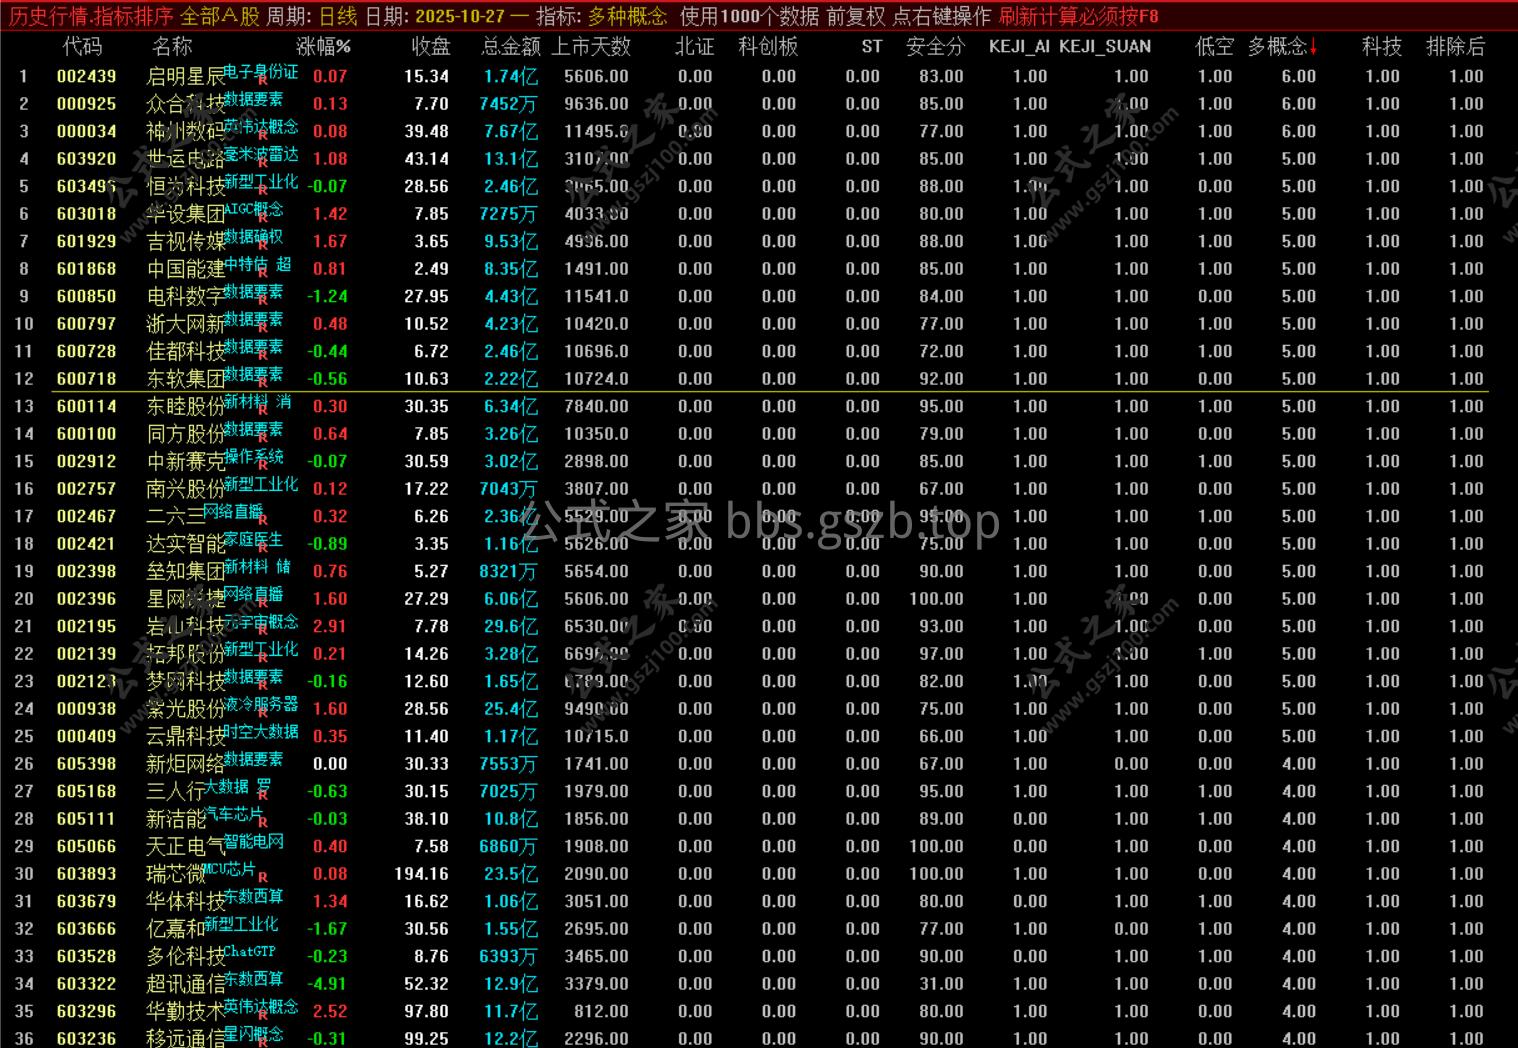The height and width of the screenshot is (1048, 1518).
Task: Click the KEJI_AI column header
Action: point(1019,46)
